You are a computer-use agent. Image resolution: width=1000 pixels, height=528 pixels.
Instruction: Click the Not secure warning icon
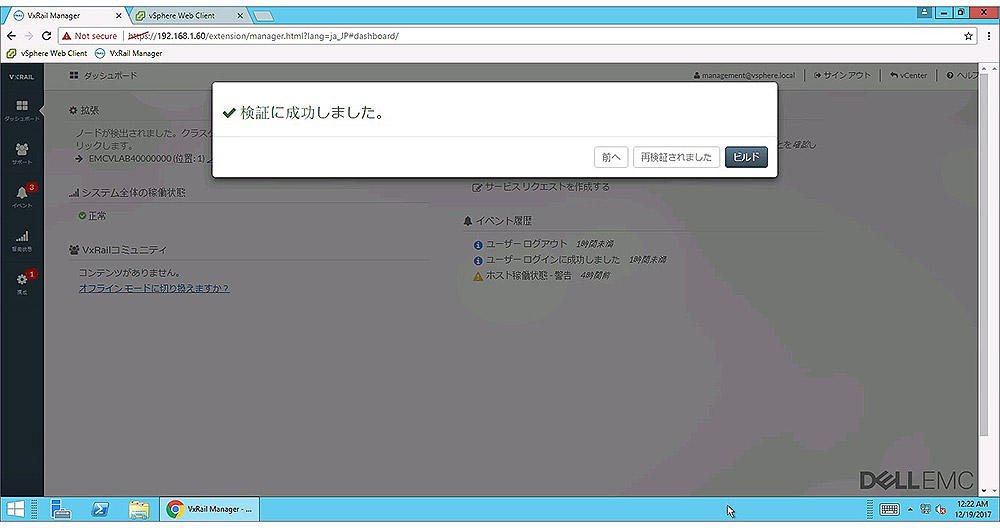[x=66, y=36]
